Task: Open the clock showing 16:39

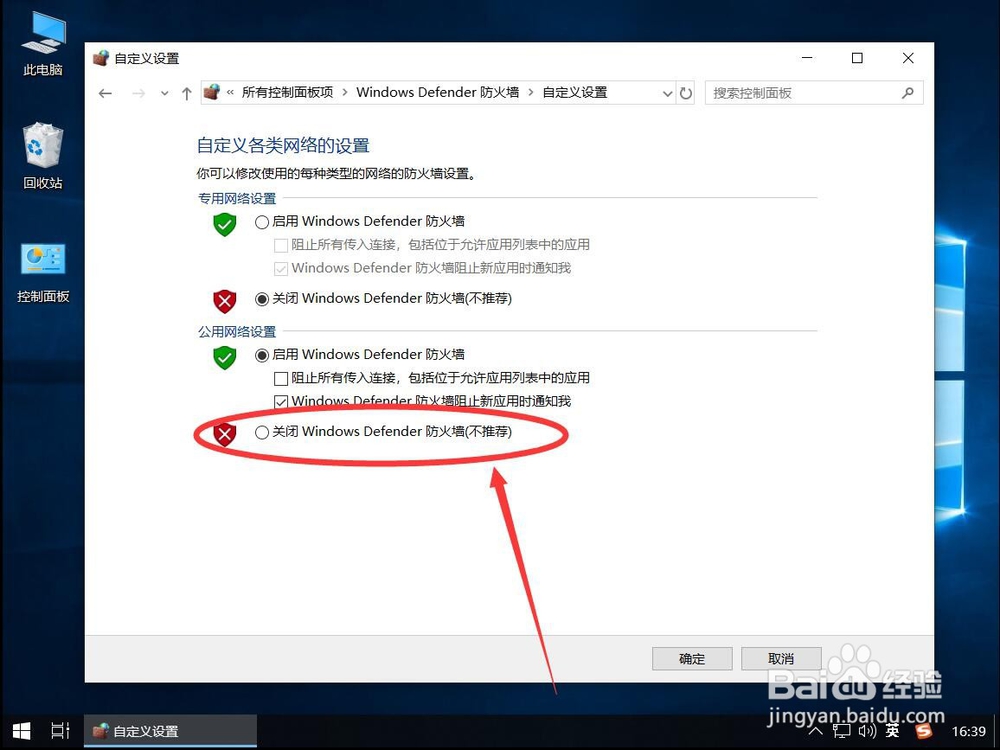Action: (x=969, y=731)
